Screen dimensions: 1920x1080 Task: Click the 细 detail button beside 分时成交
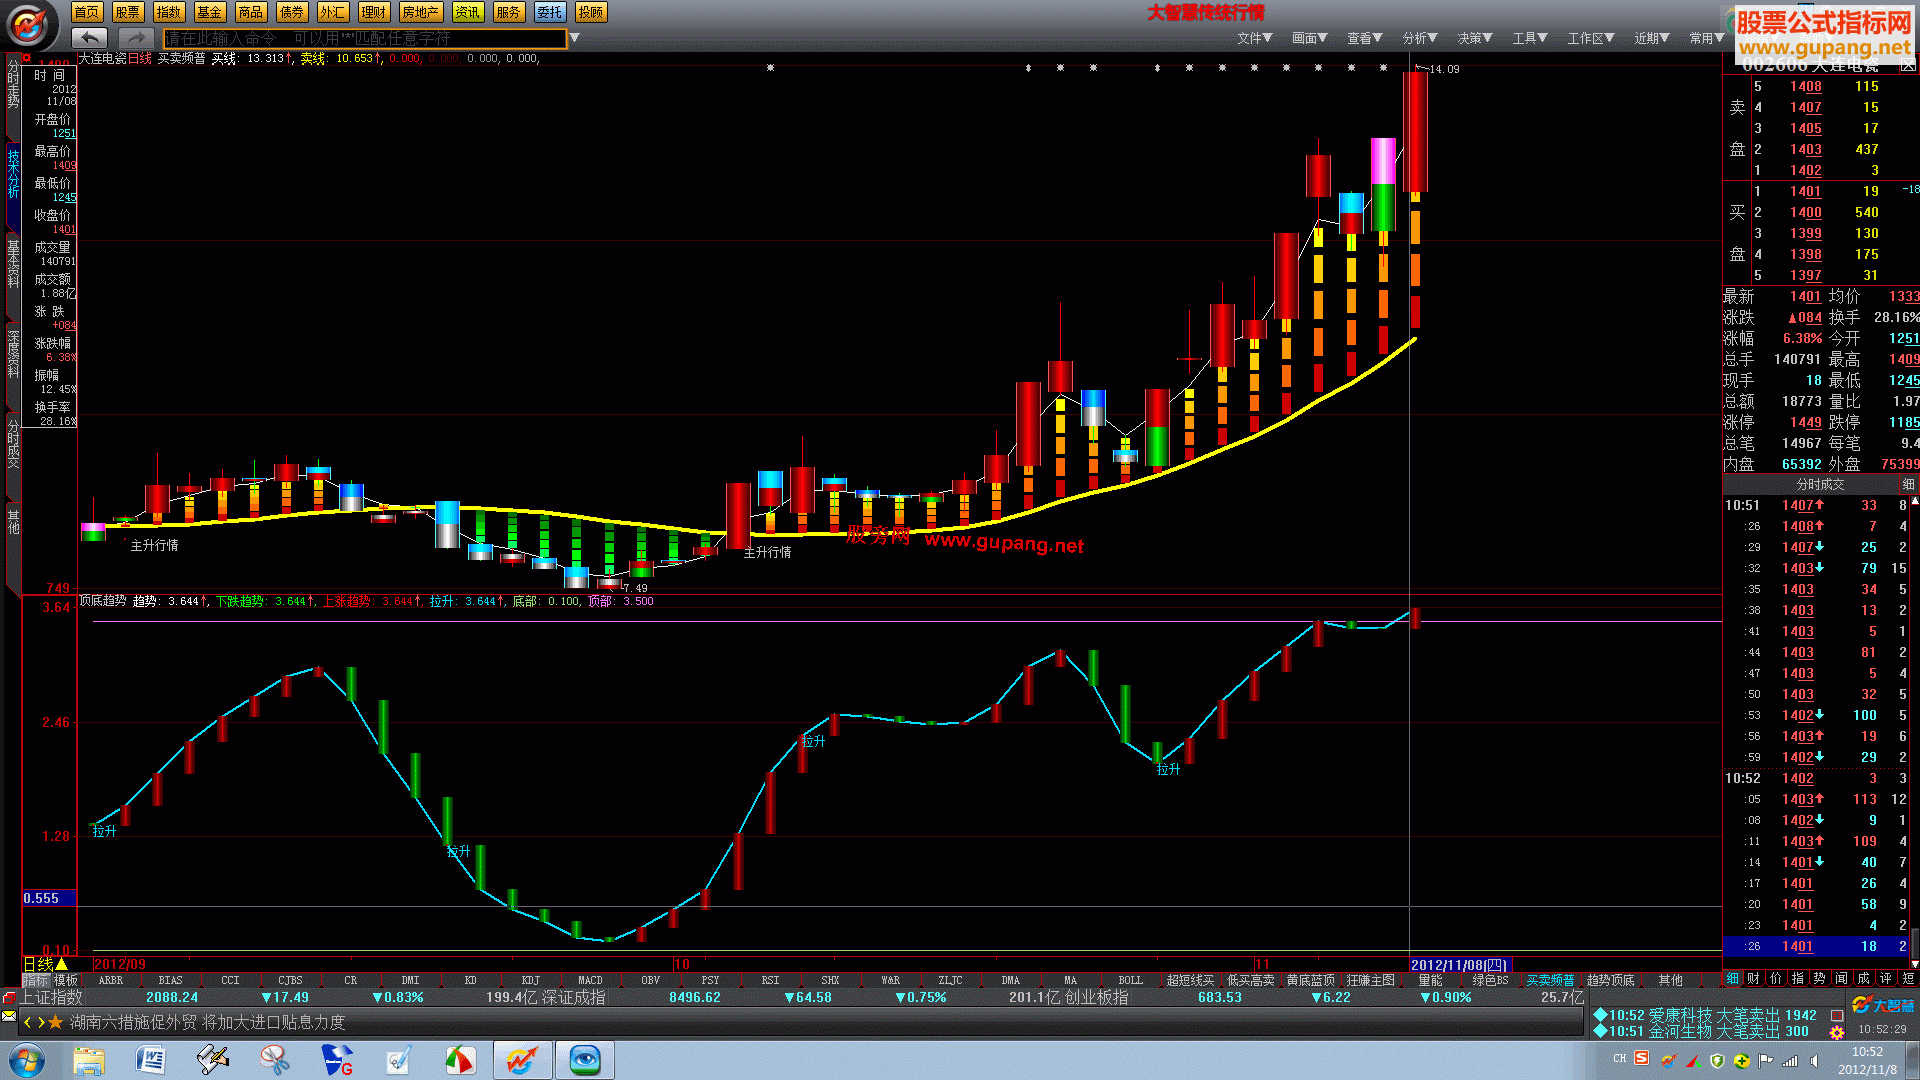tap(1907, 484)
